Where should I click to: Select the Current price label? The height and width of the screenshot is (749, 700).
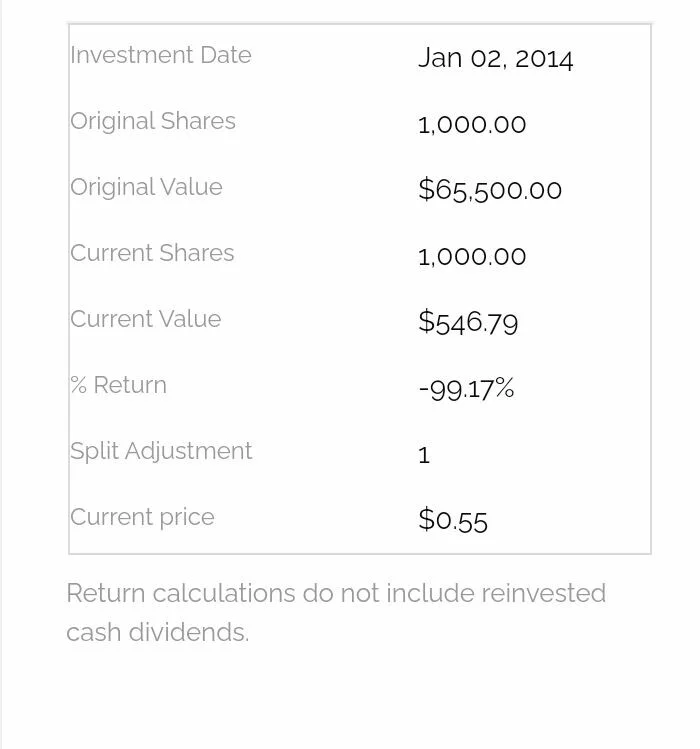[142, 517]
